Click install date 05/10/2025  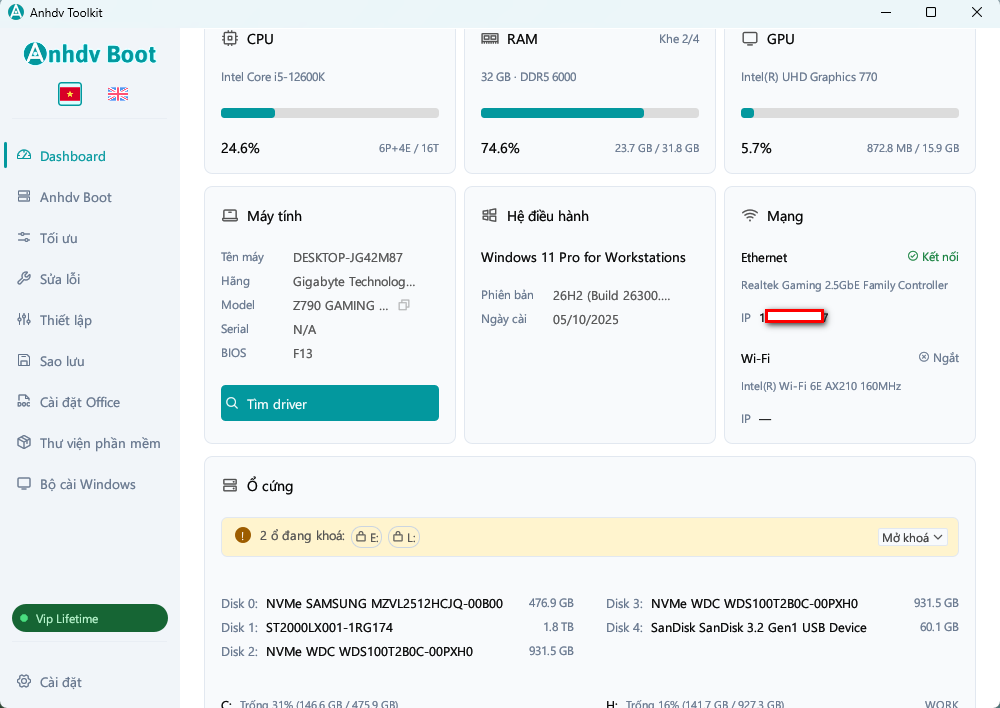click(x=585, y=320)
